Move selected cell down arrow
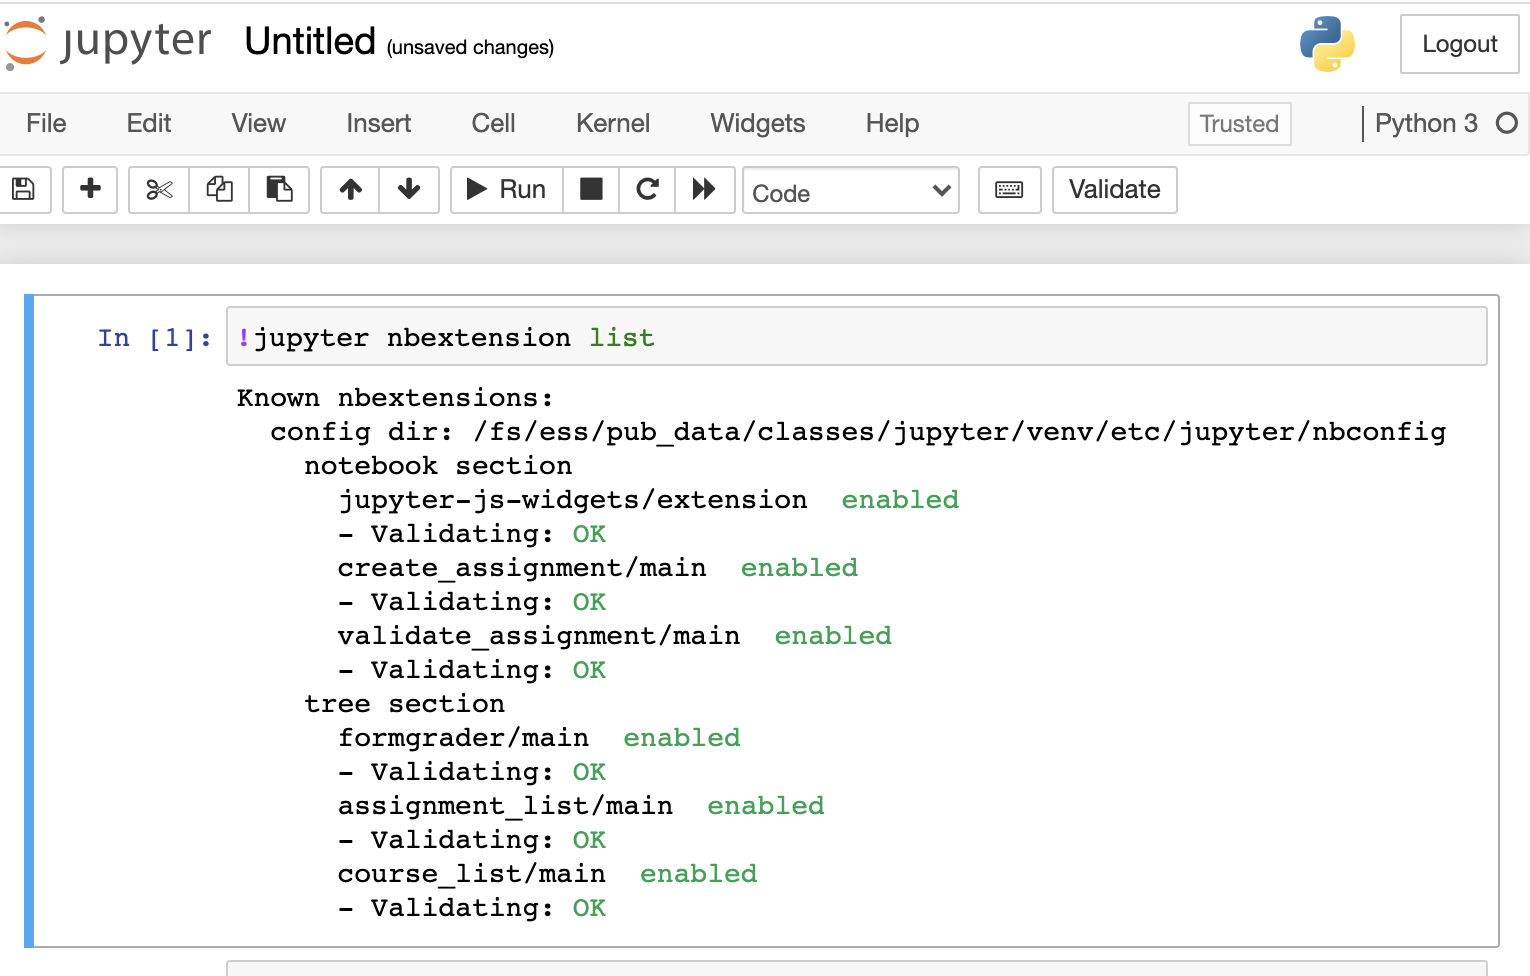Viewport: 1530px width, 976px height. click(x=409, y=189)
